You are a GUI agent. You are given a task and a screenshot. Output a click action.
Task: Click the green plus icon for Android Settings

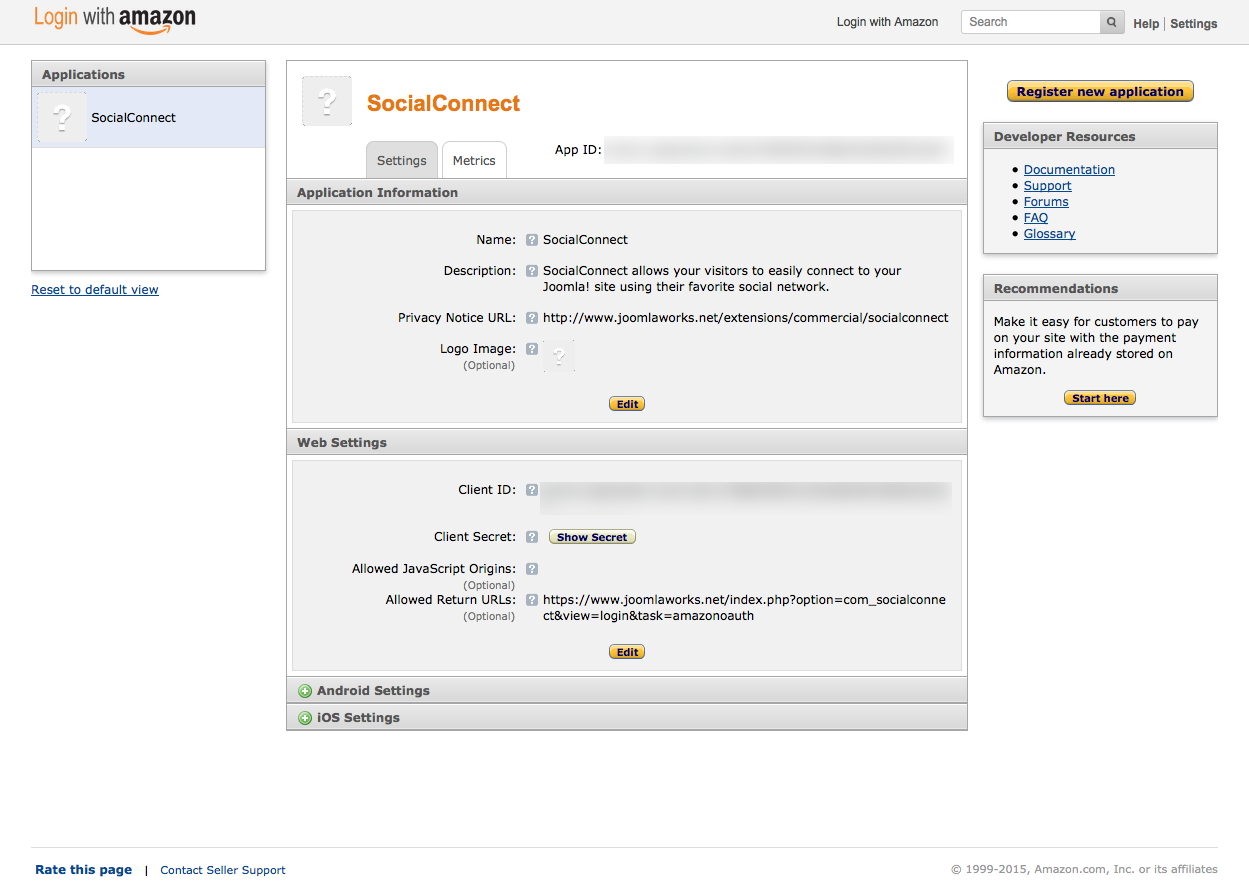(x=305, y=691)
